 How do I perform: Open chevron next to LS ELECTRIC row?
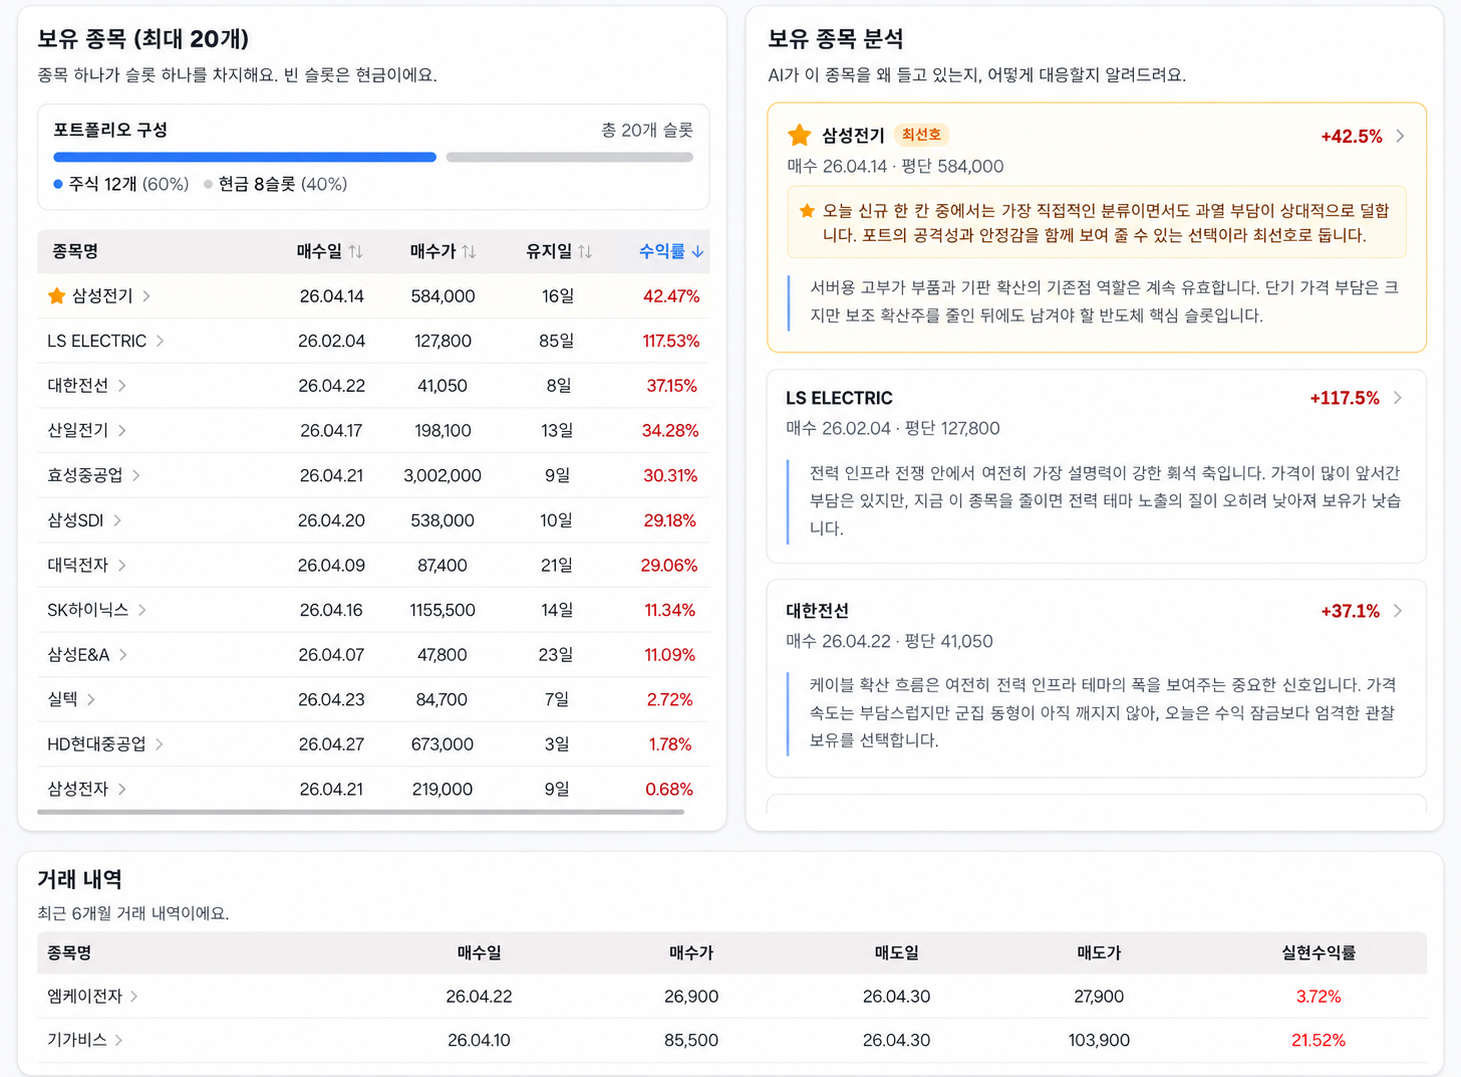click(160, 341)
